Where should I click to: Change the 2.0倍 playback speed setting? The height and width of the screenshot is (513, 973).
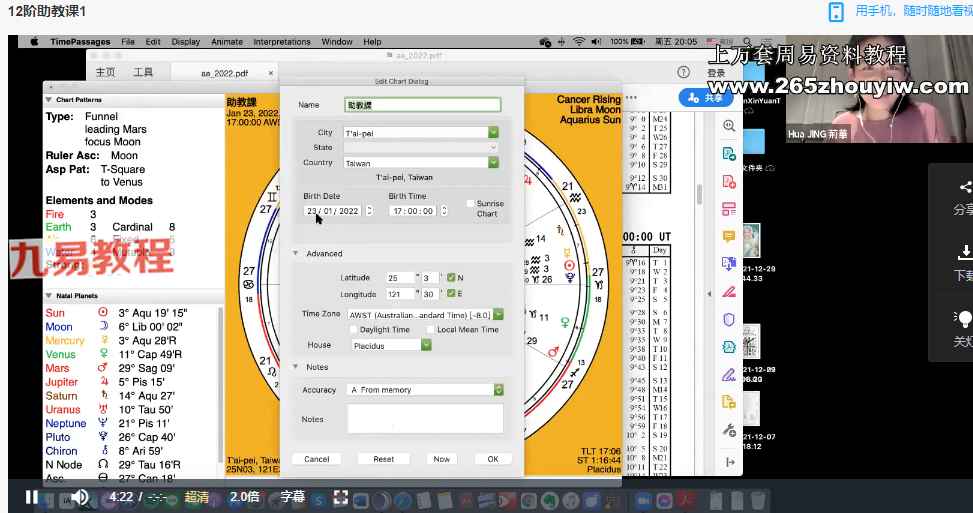[x=245, y=497]
